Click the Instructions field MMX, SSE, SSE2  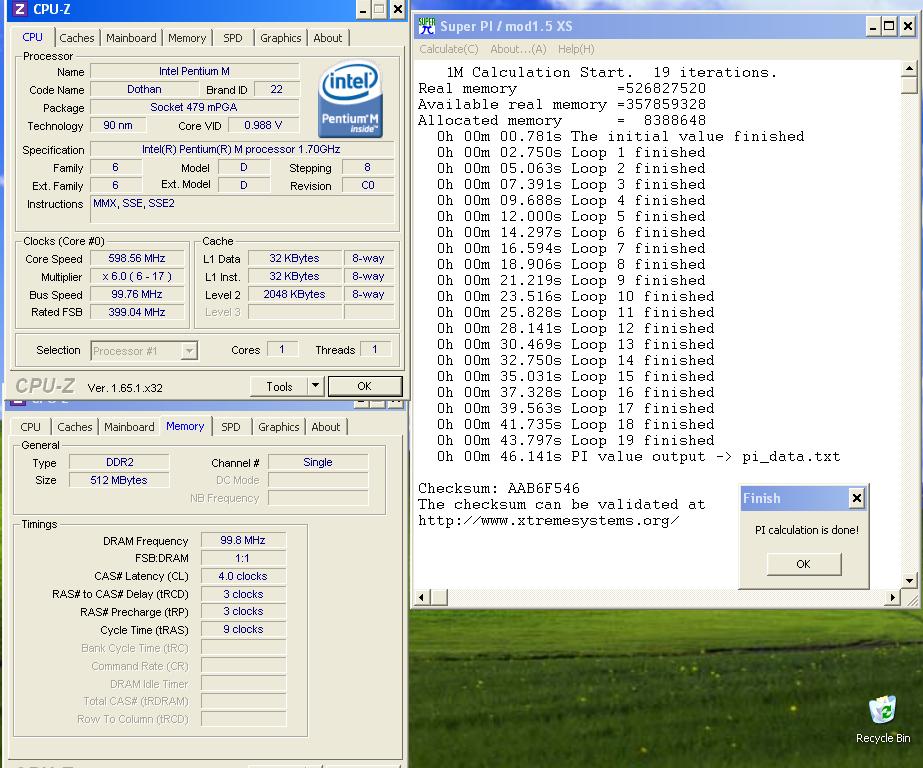pyautogui.click(x=242, y=209)
